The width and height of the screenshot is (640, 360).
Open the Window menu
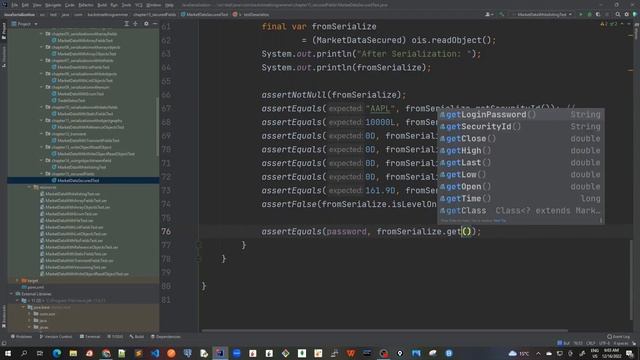pyautogui.click(x=153, y=5)
